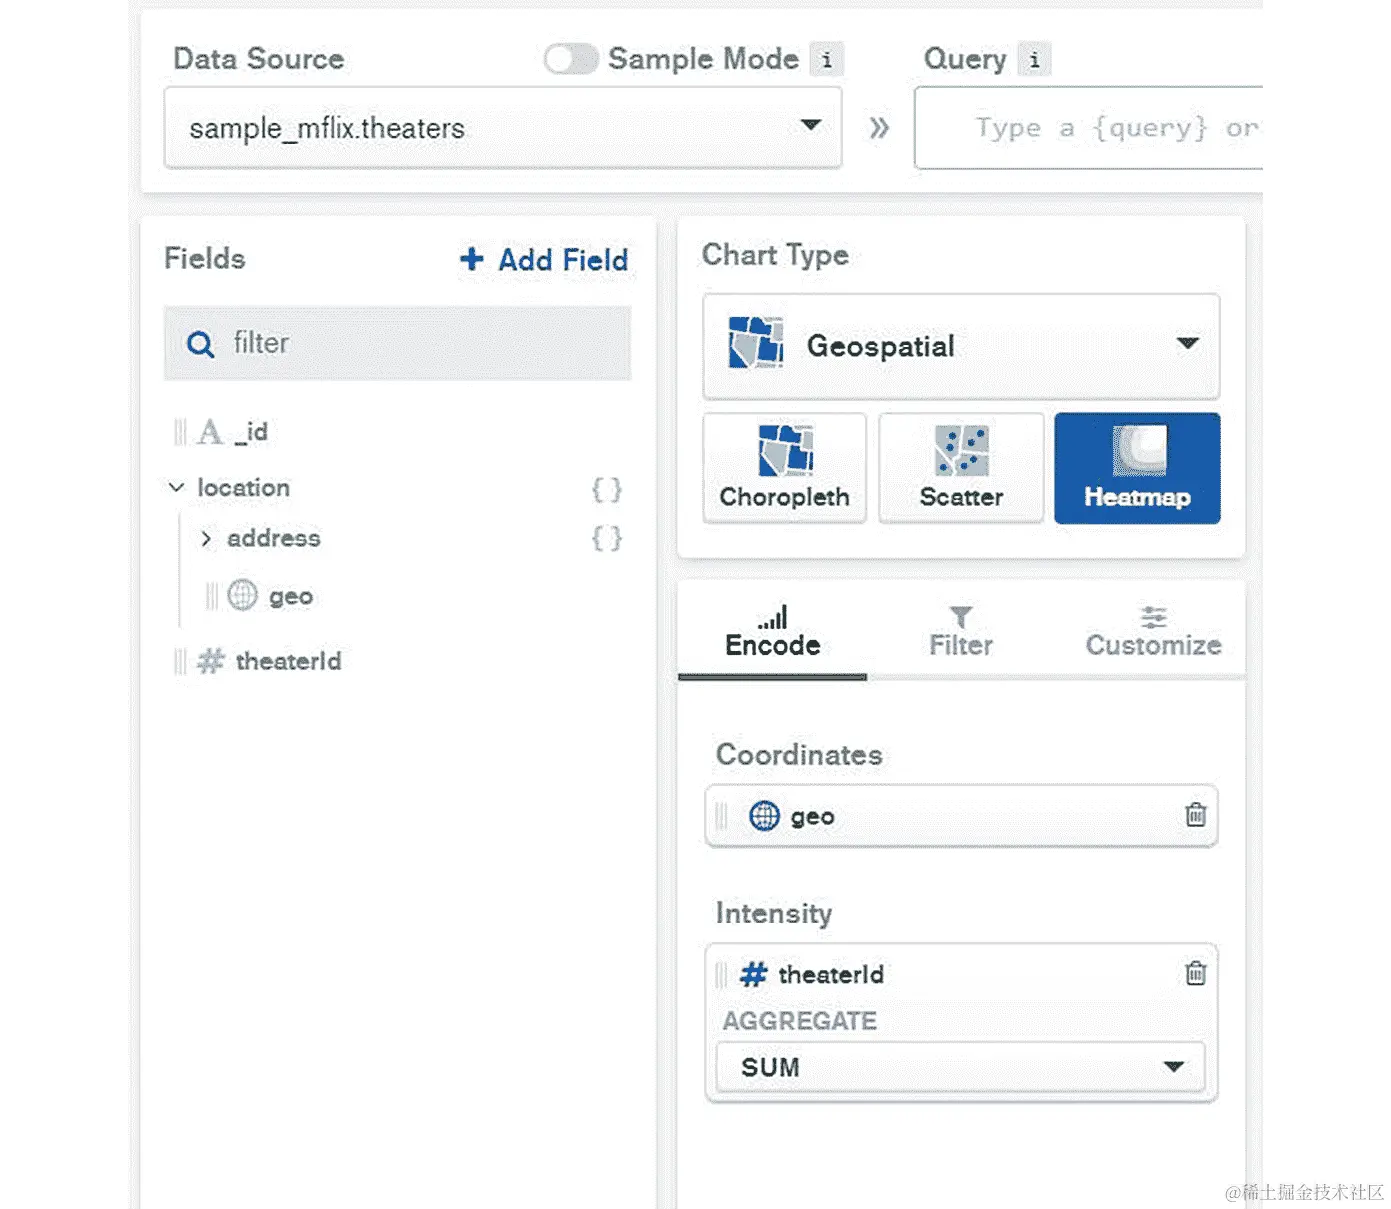The width and height of the screenshot is (1391, 1209).
Task: Switch to the Encode tab
Action: (772, 631)
